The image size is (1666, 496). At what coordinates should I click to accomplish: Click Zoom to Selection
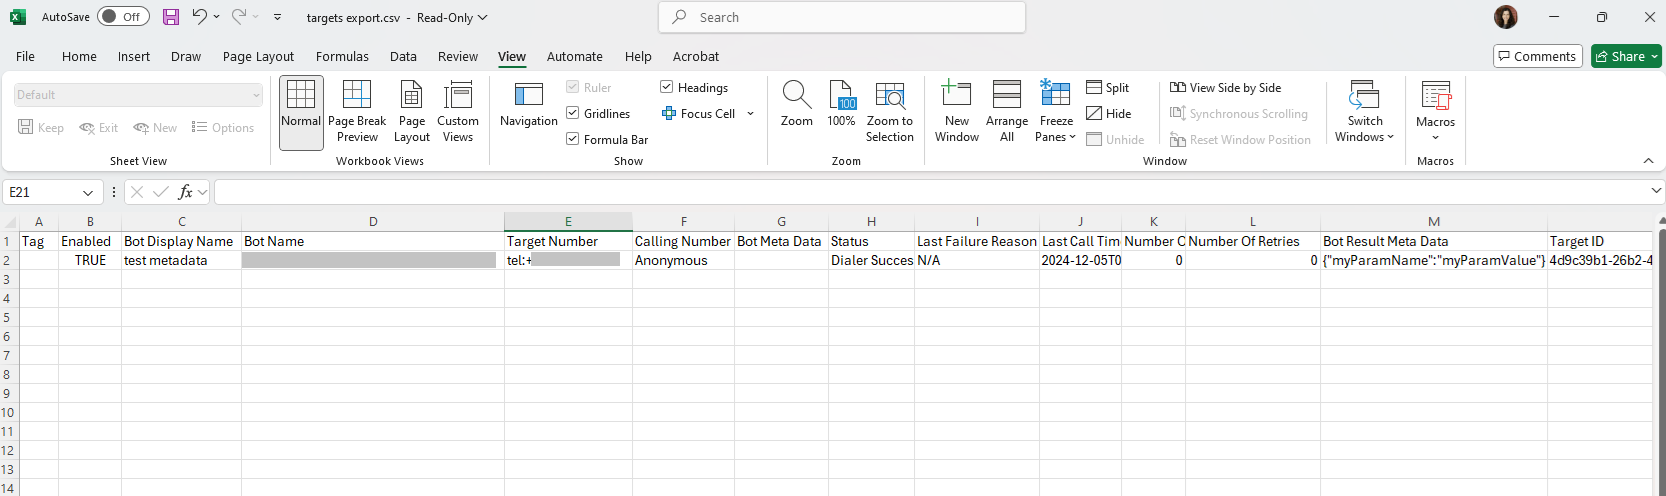(x=890, y=112)
